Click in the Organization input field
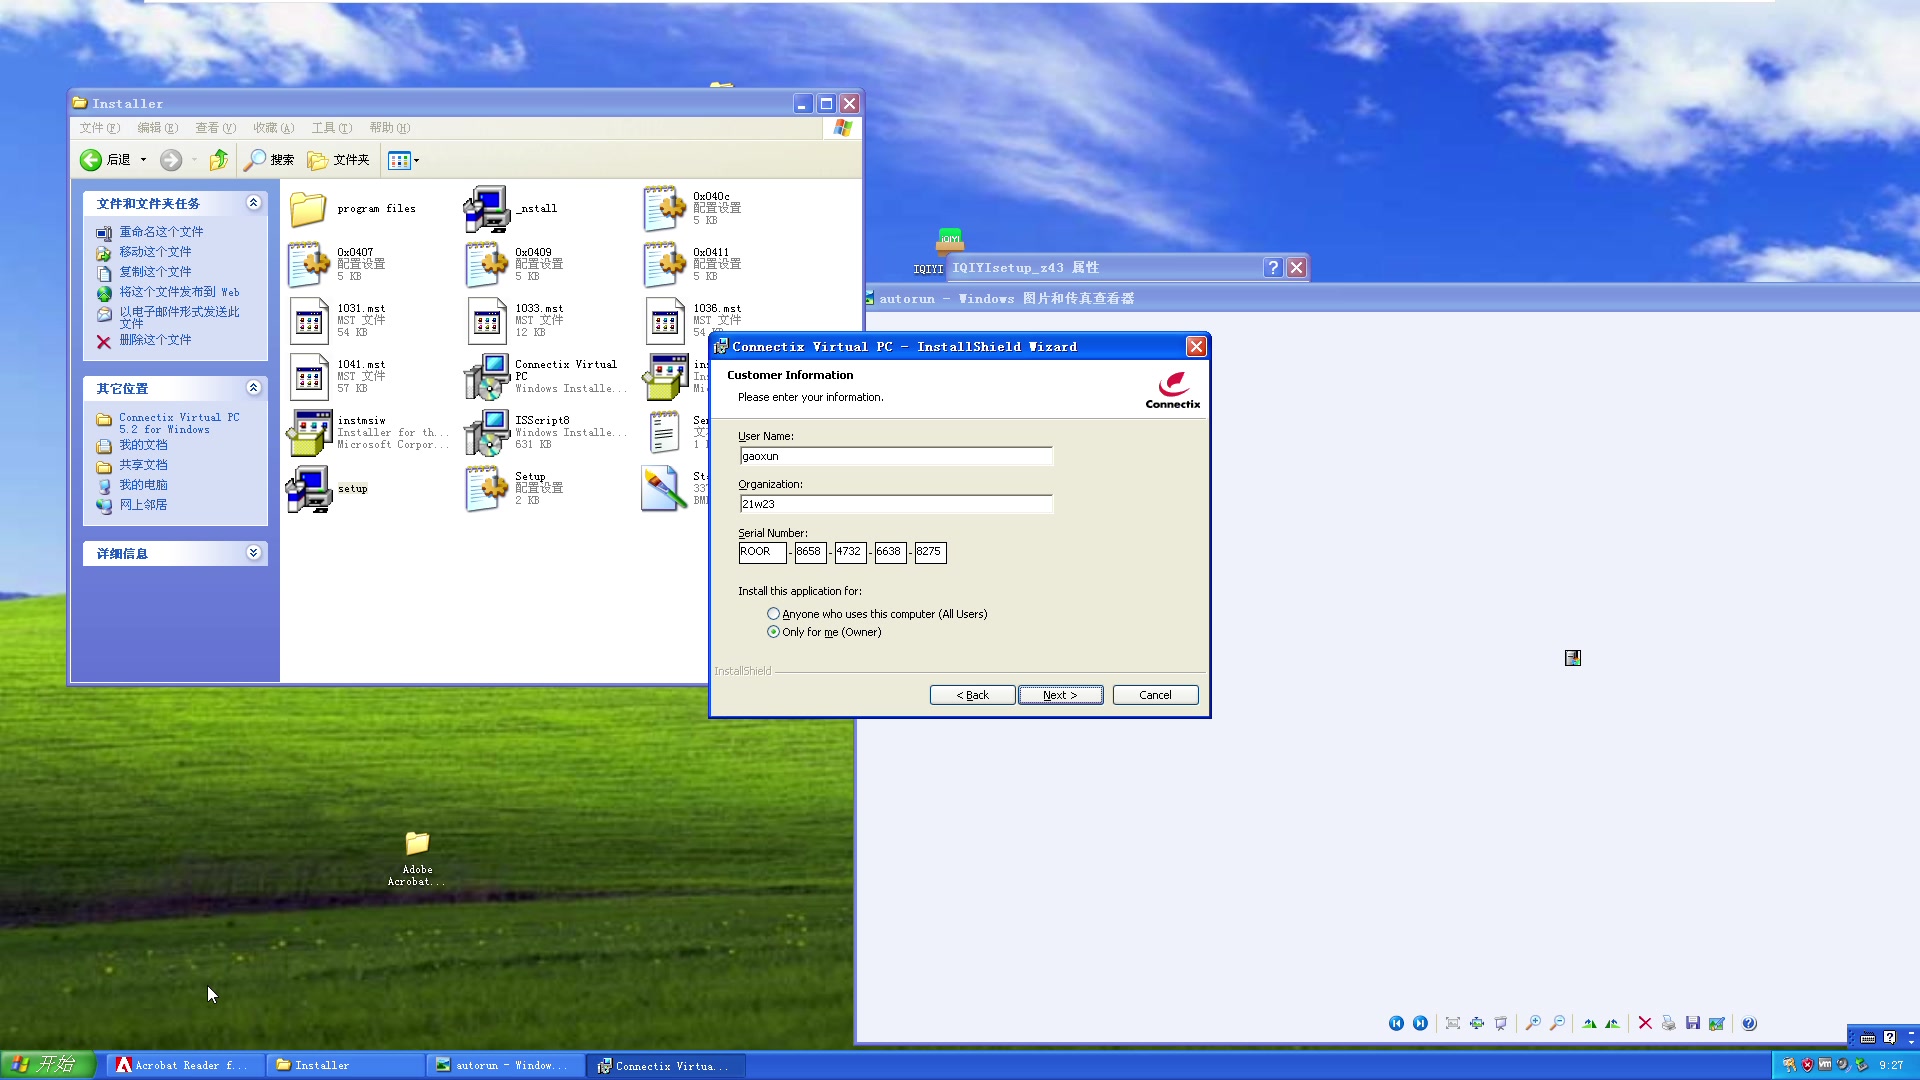1920x1080 pixels. coord(895,504)
